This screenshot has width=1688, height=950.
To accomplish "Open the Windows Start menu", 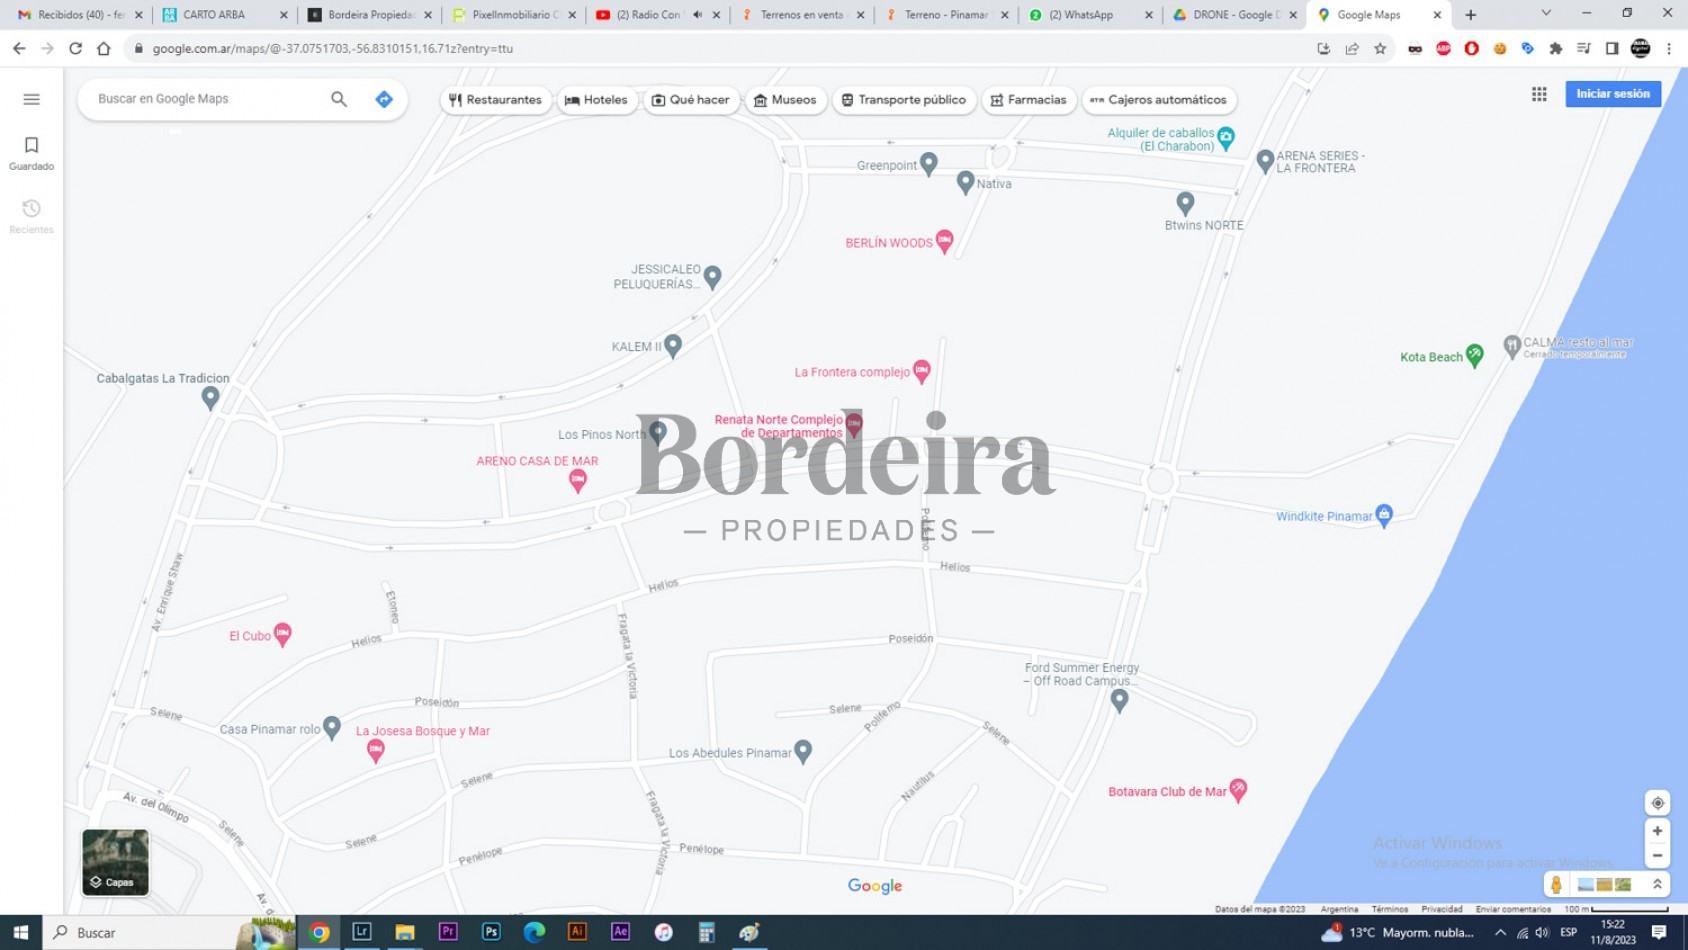I will coord(21,932).
